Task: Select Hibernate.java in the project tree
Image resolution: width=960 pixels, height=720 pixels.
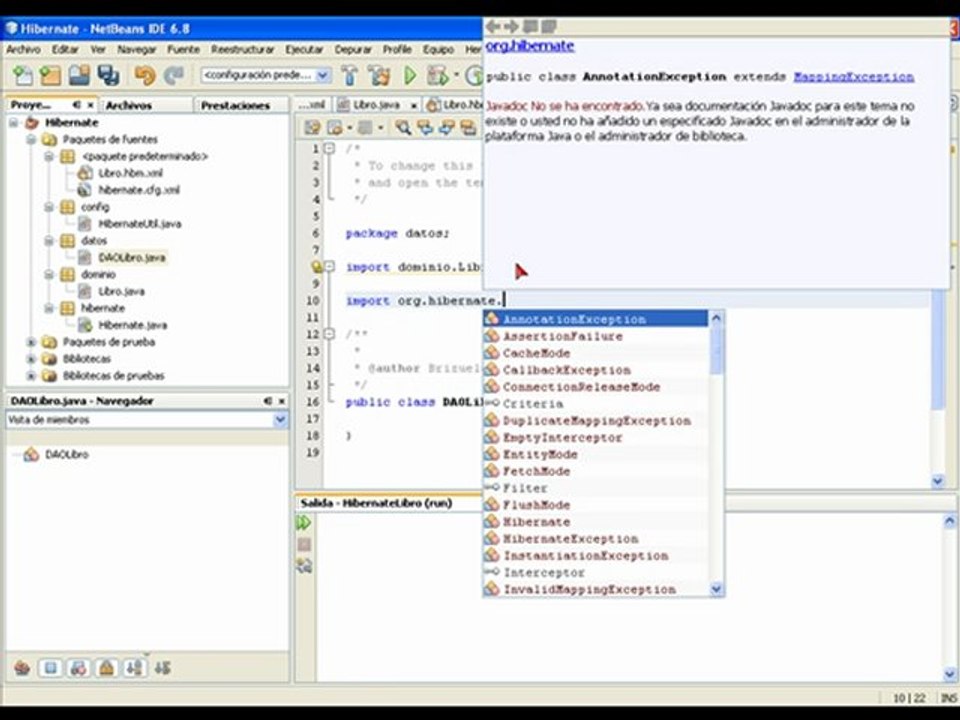Action: pyautogui.click(x=132, y=325)
